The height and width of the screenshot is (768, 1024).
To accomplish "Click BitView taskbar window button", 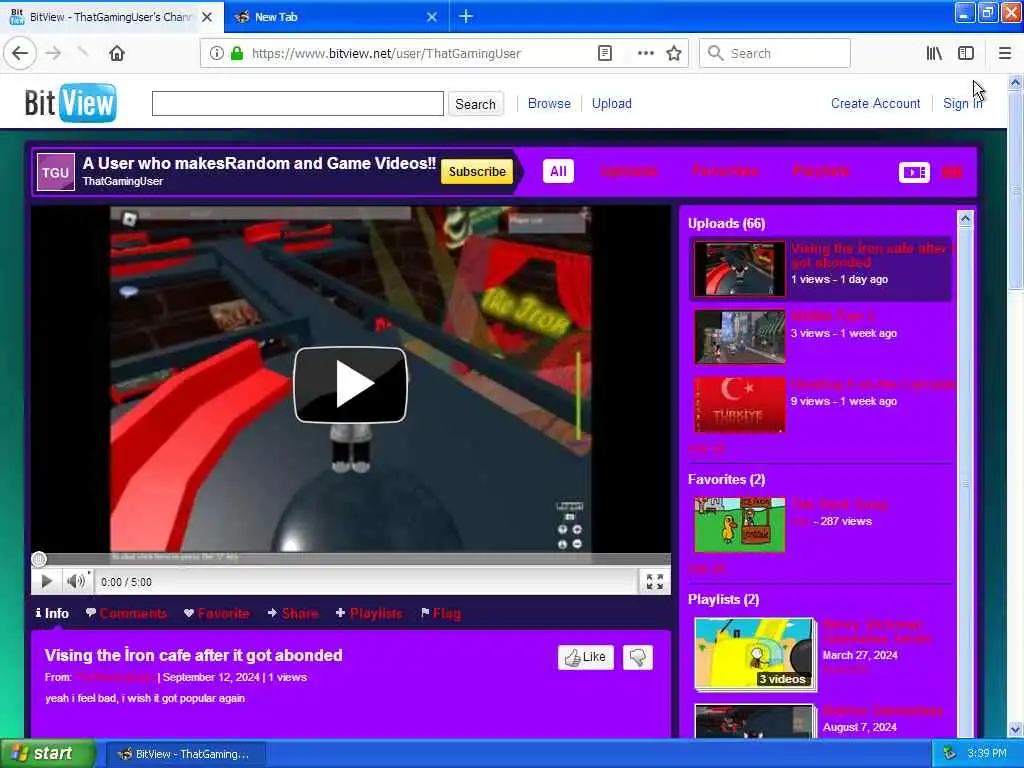I will click(186, 754).
